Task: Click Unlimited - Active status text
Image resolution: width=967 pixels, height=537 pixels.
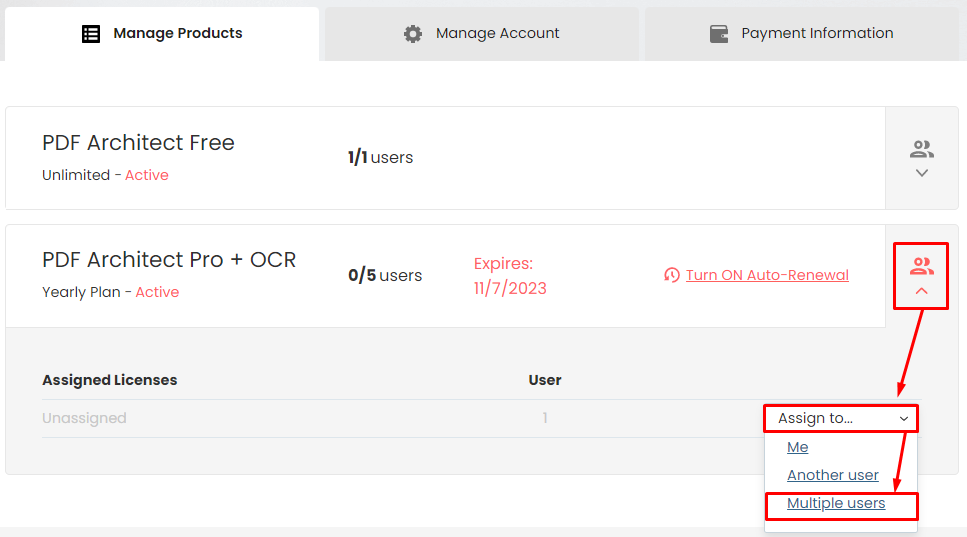Action: pos(105,175)
